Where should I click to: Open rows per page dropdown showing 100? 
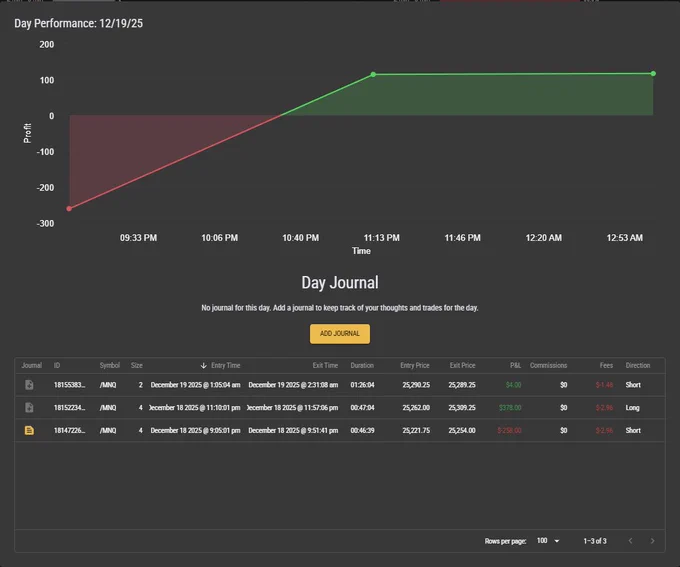[x=548, y=541]
